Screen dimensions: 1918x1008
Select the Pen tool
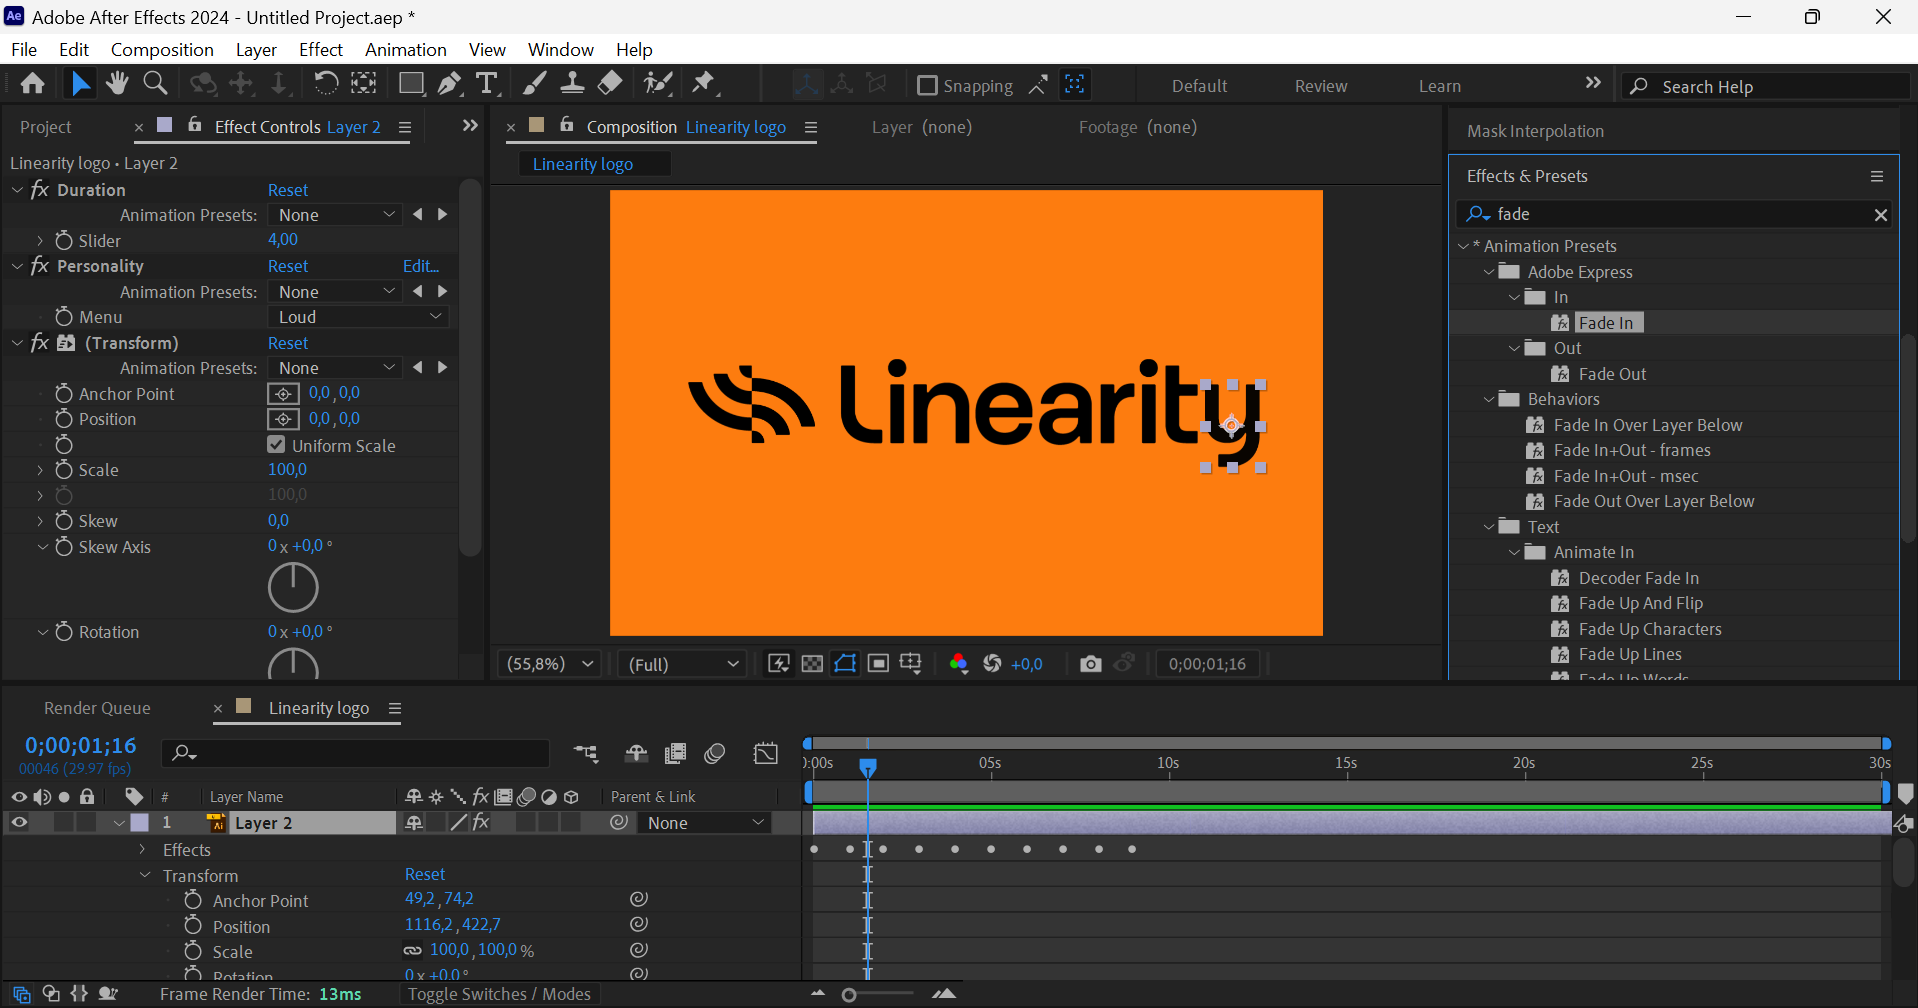click(x=450, y=84)
